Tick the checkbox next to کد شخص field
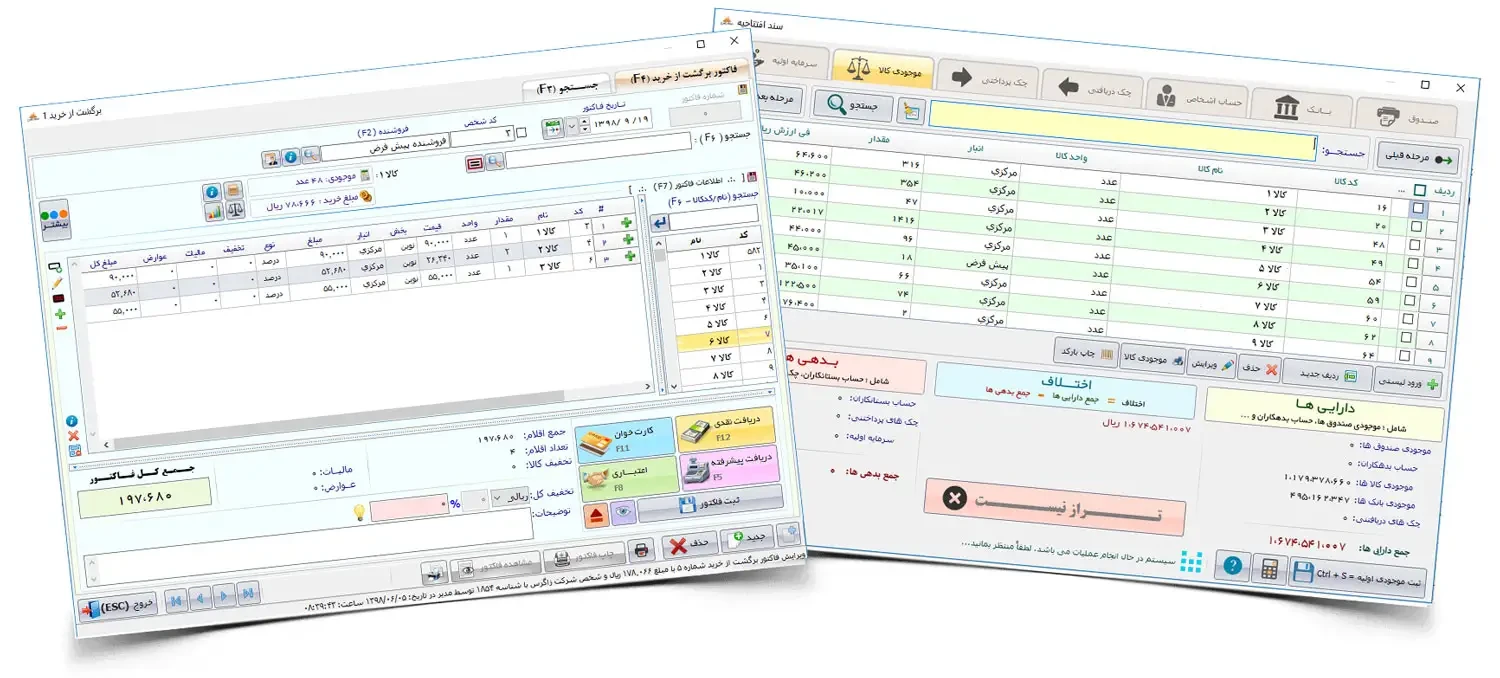This screenshot has height=678, width=1500. (x=521, y=133)
